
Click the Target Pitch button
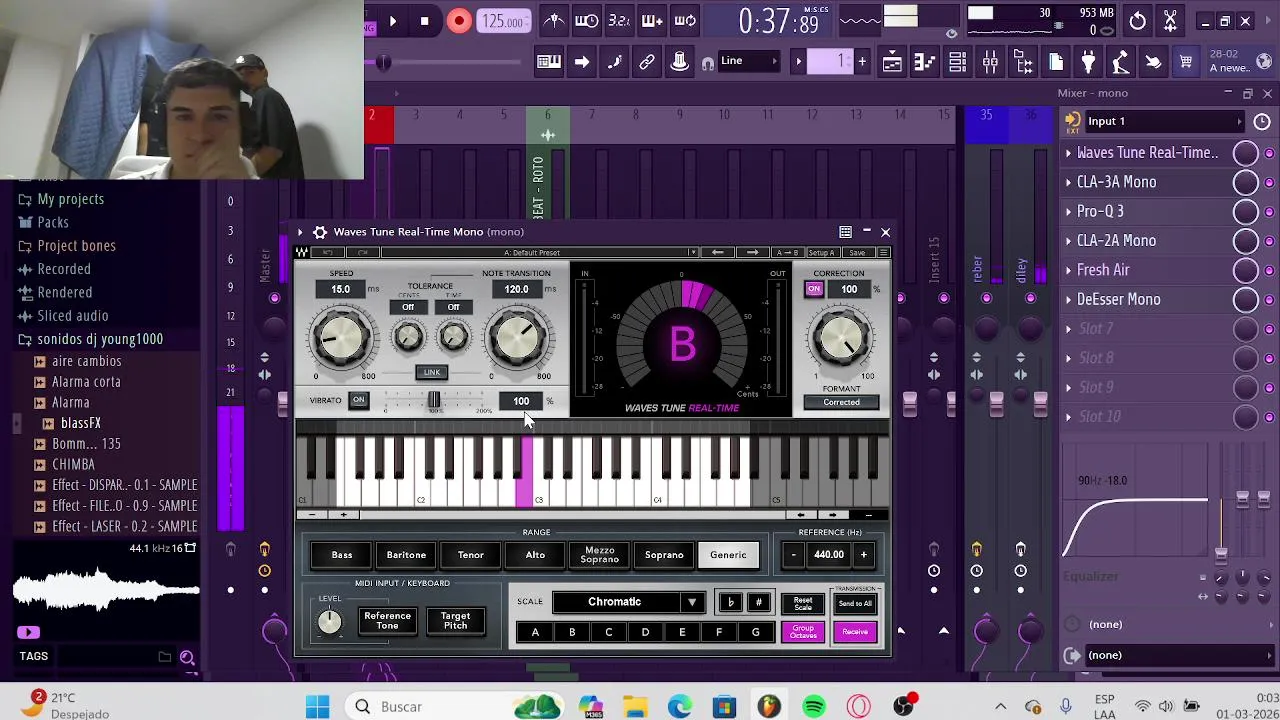coord(455,621)
